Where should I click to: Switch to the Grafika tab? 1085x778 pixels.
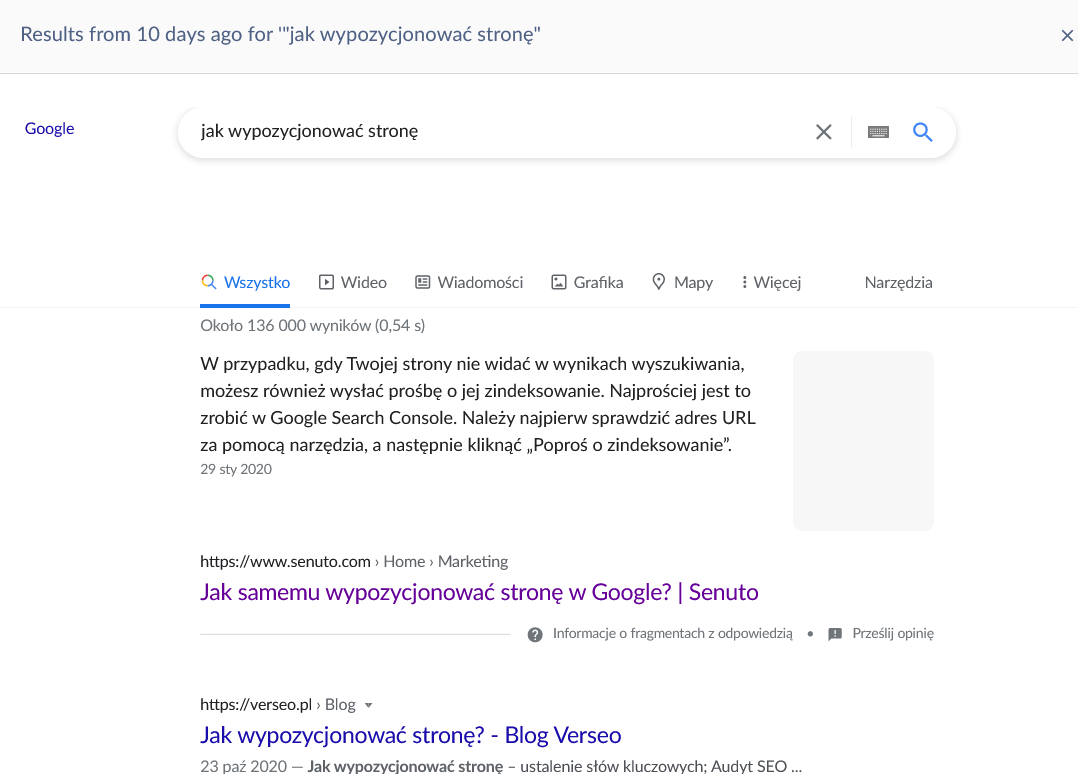point(587,282)
